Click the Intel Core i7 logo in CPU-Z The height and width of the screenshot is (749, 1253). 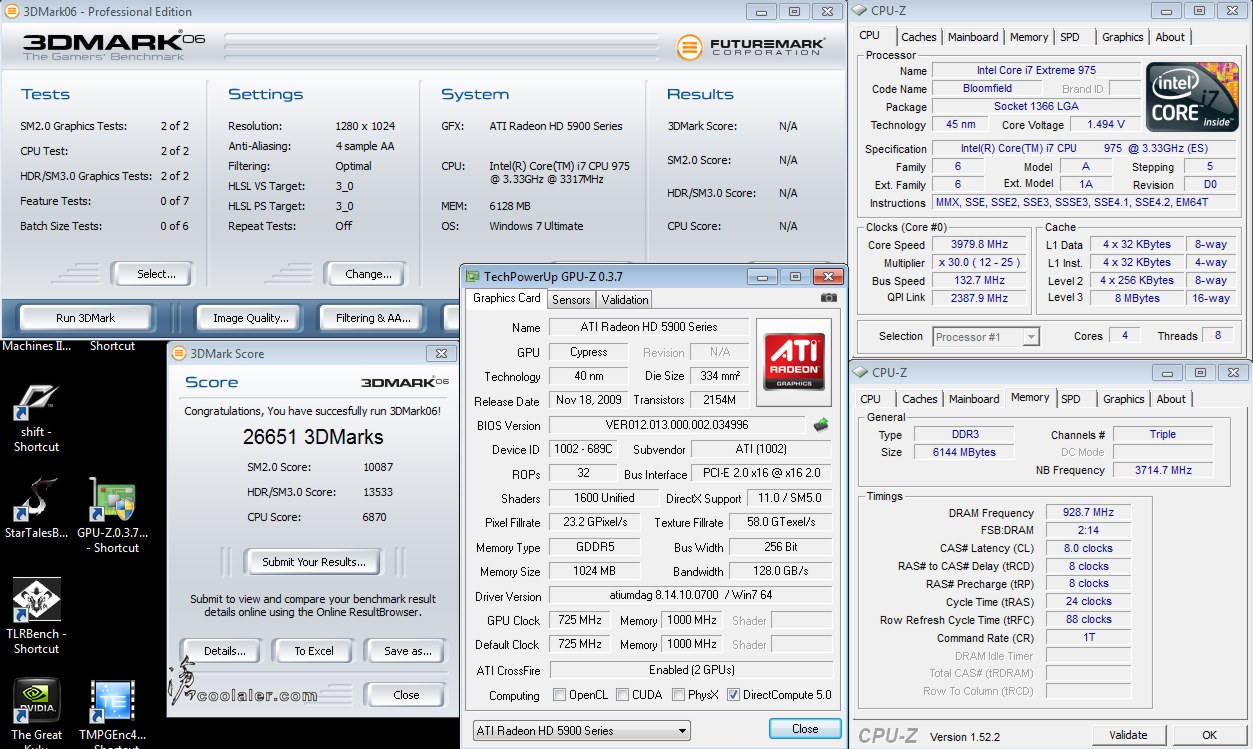pyautogui.click(x=1192, y=98)
